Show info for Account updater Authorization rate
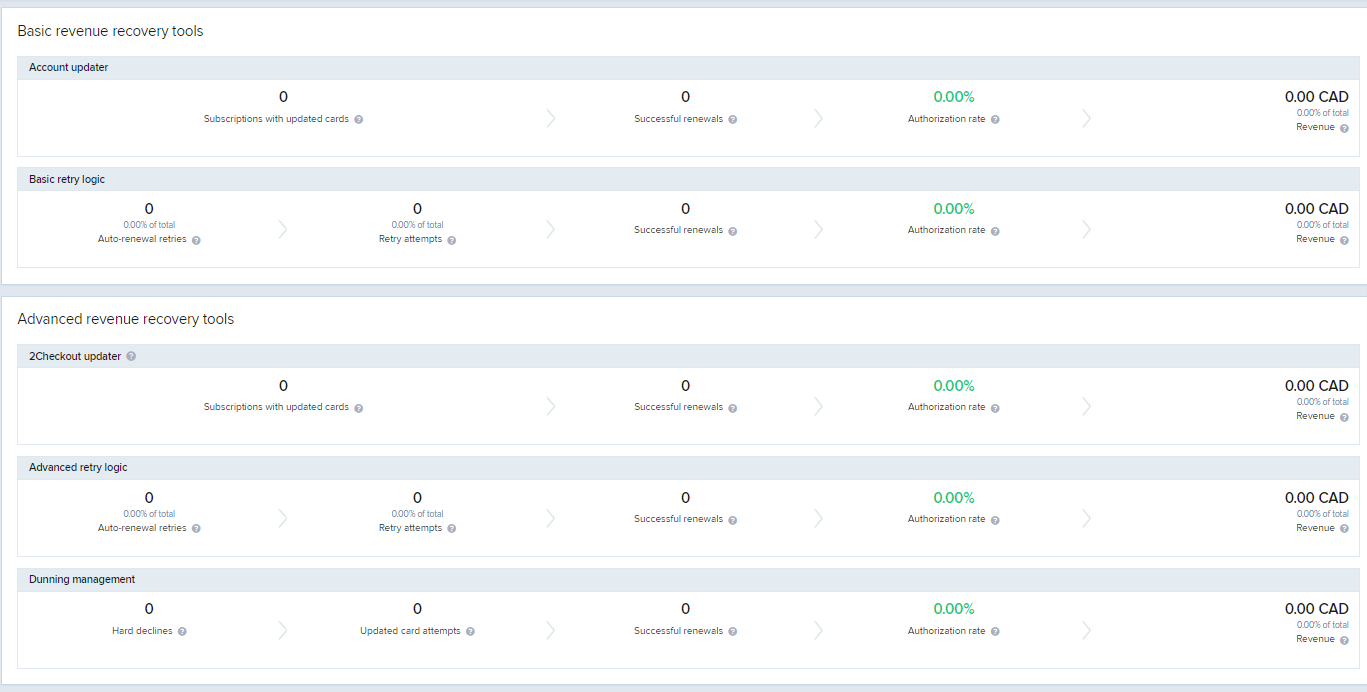Screen dimensions: 1367x692 click(995, 119)
